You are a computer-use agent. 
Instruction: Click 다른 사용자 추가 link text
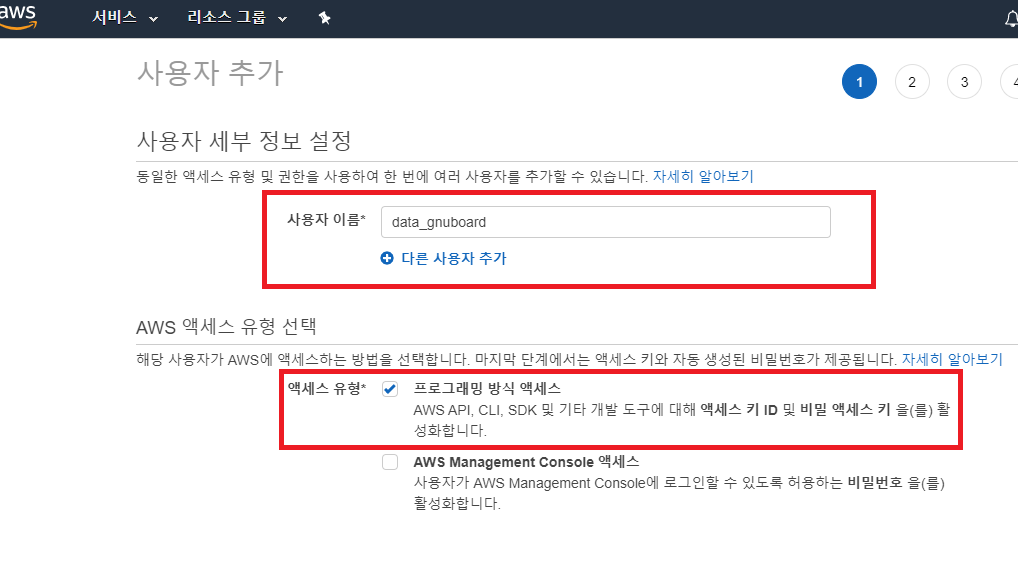point(454,258)
